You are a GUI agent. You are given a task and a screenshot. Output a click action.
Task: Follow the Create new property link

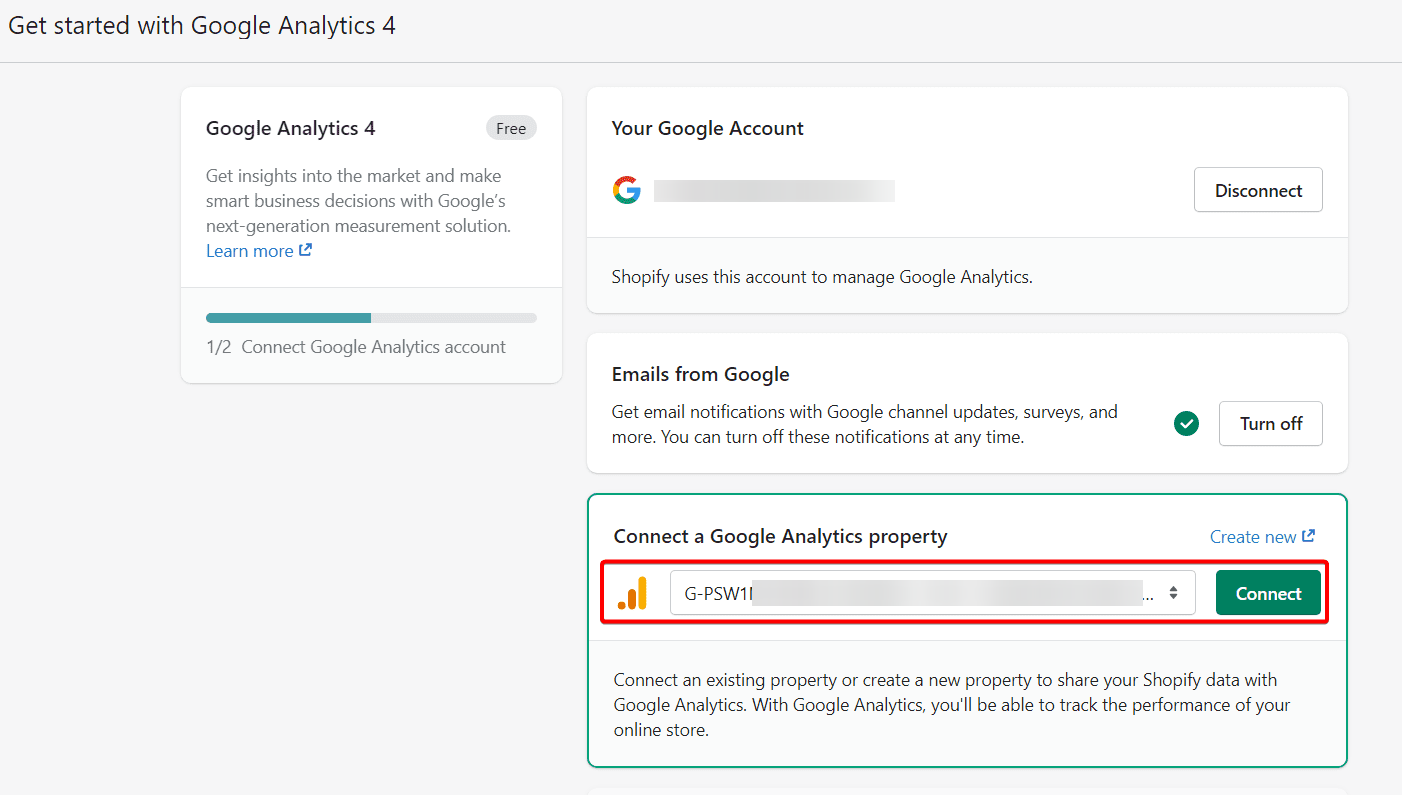[x=1252, y=537]
